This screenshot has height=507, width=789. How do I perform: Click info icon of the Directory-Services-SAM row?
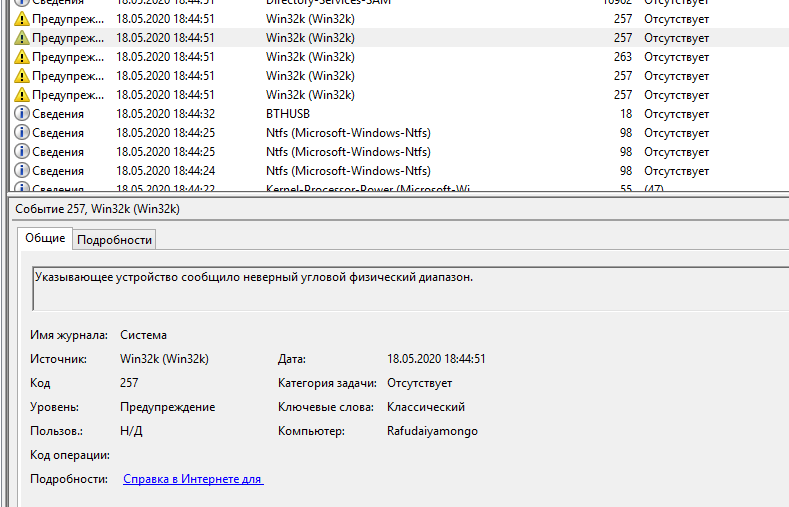22,3
